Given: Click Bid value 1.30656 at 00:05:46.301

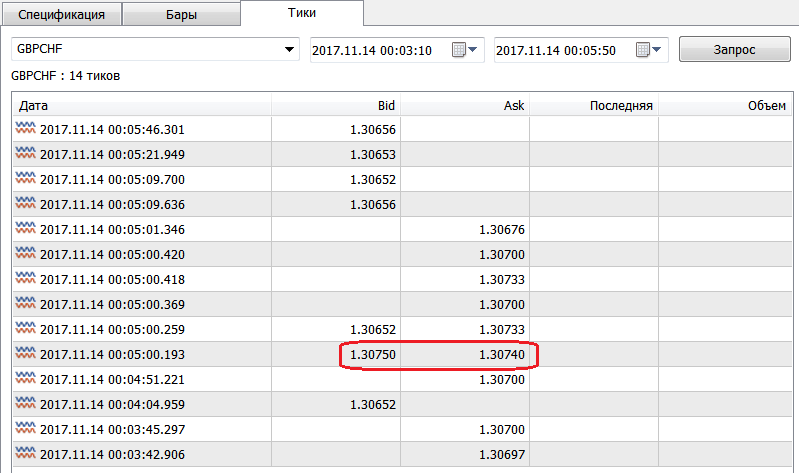Looking at the screenshot, I should pos(372,129).
